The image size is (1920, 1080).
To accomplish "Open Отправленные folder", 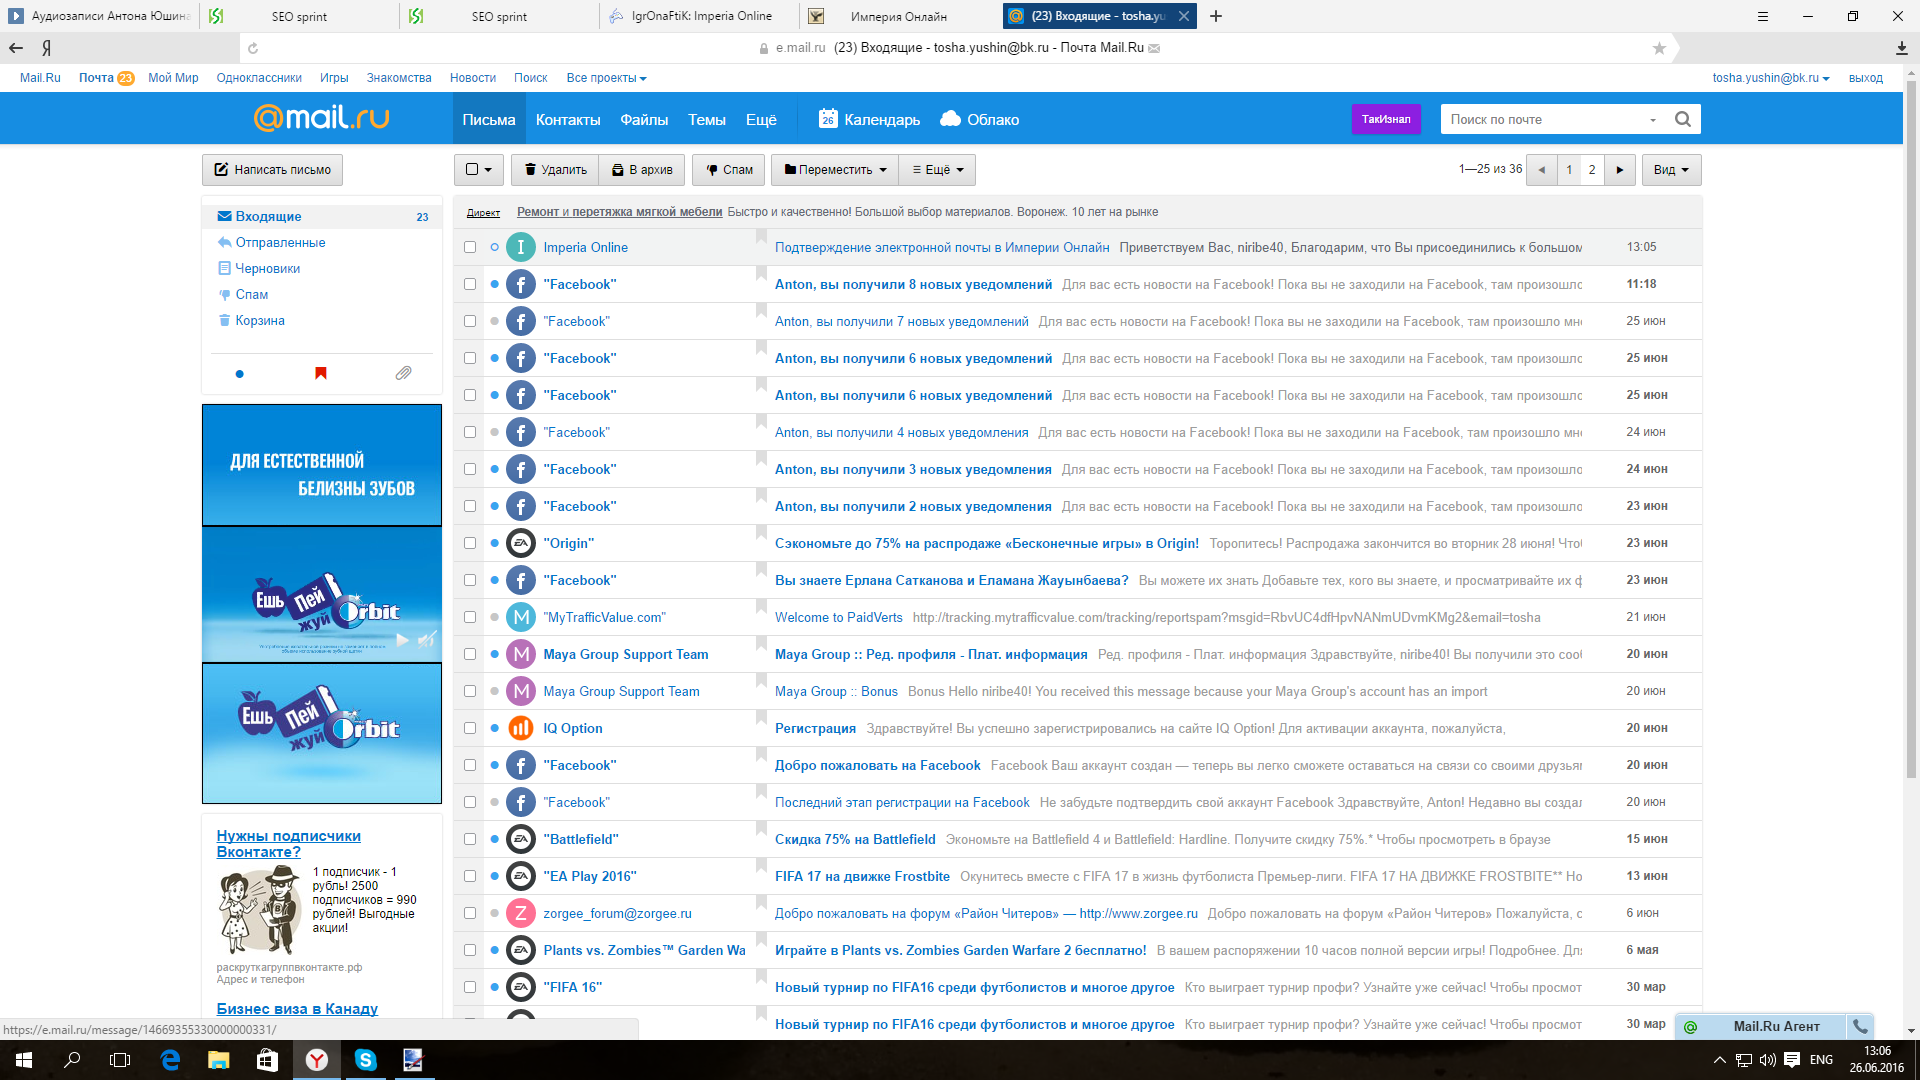I will pos(280,242).
